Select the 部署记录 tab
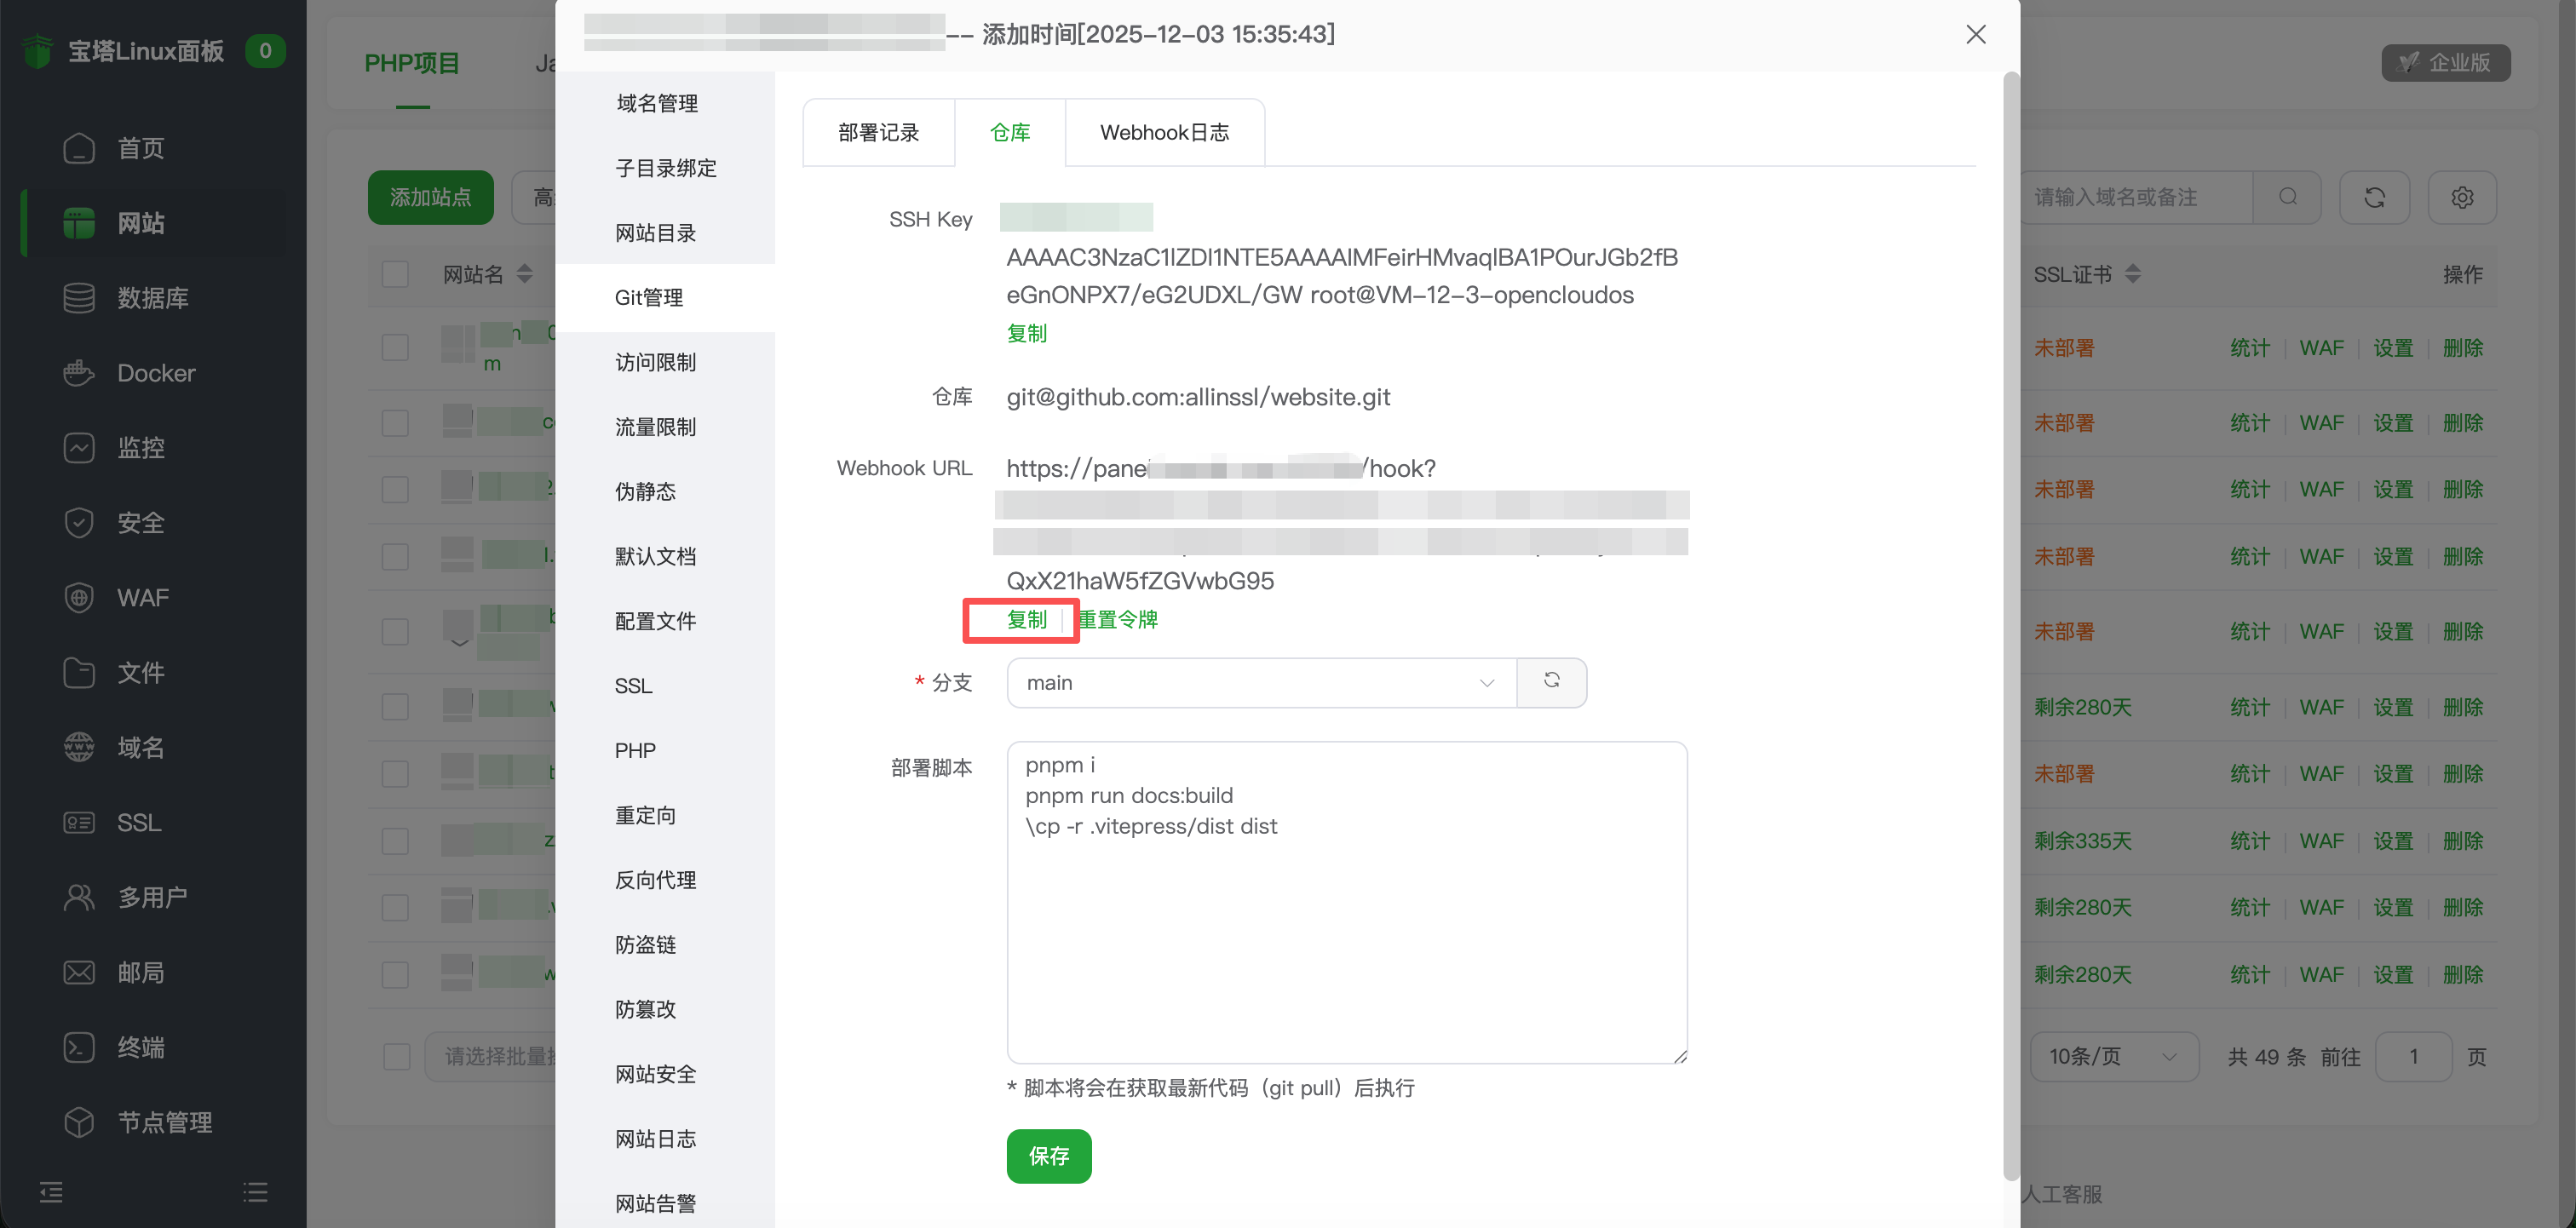 tap(878, 131)
